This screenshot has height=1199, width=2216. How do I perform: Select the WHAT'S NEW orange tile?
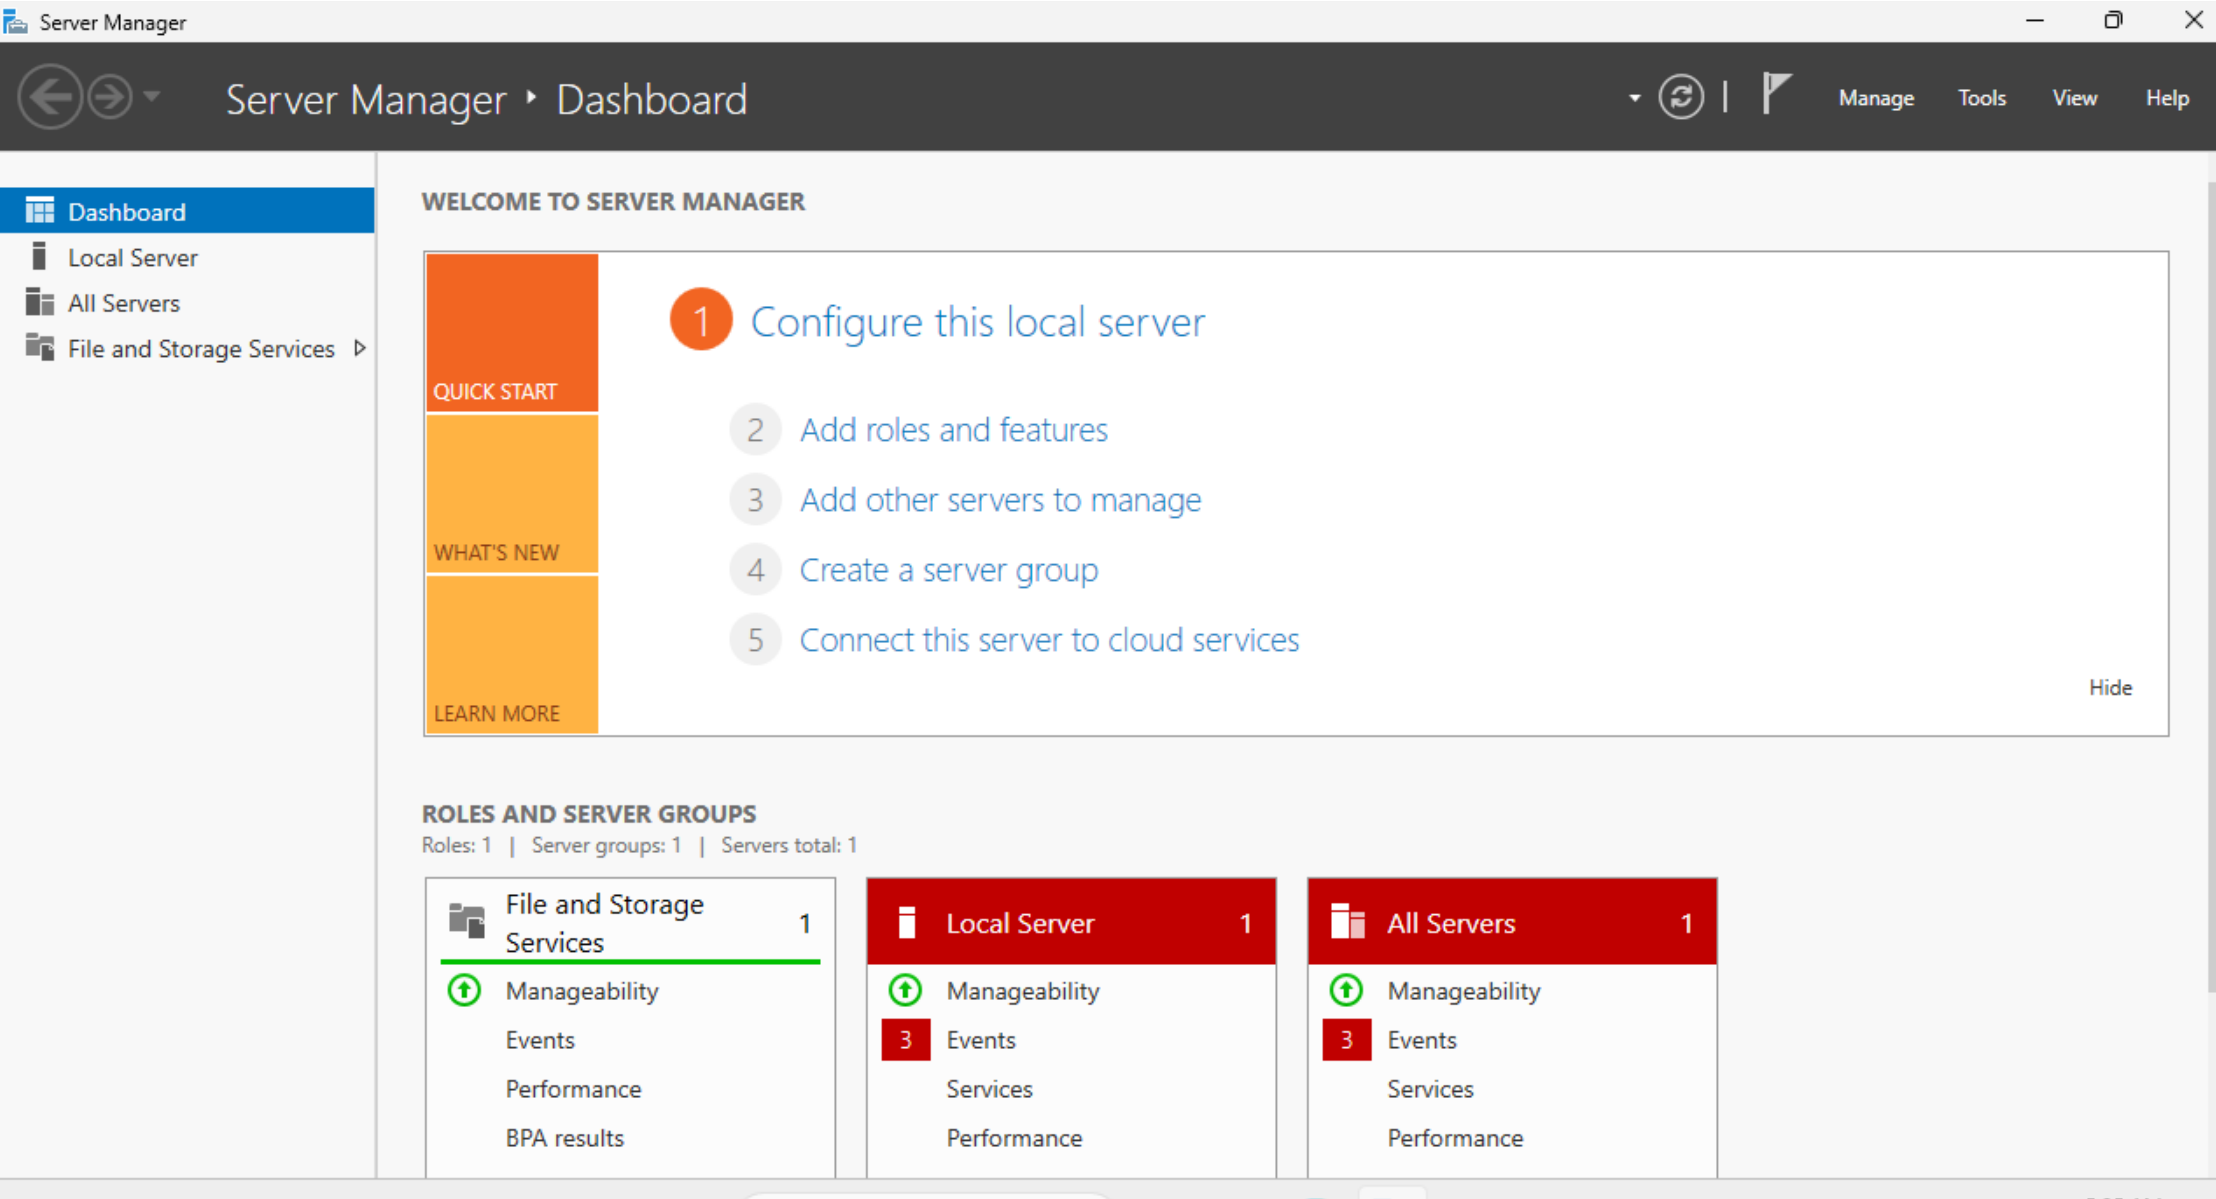(x=511, y=494)
